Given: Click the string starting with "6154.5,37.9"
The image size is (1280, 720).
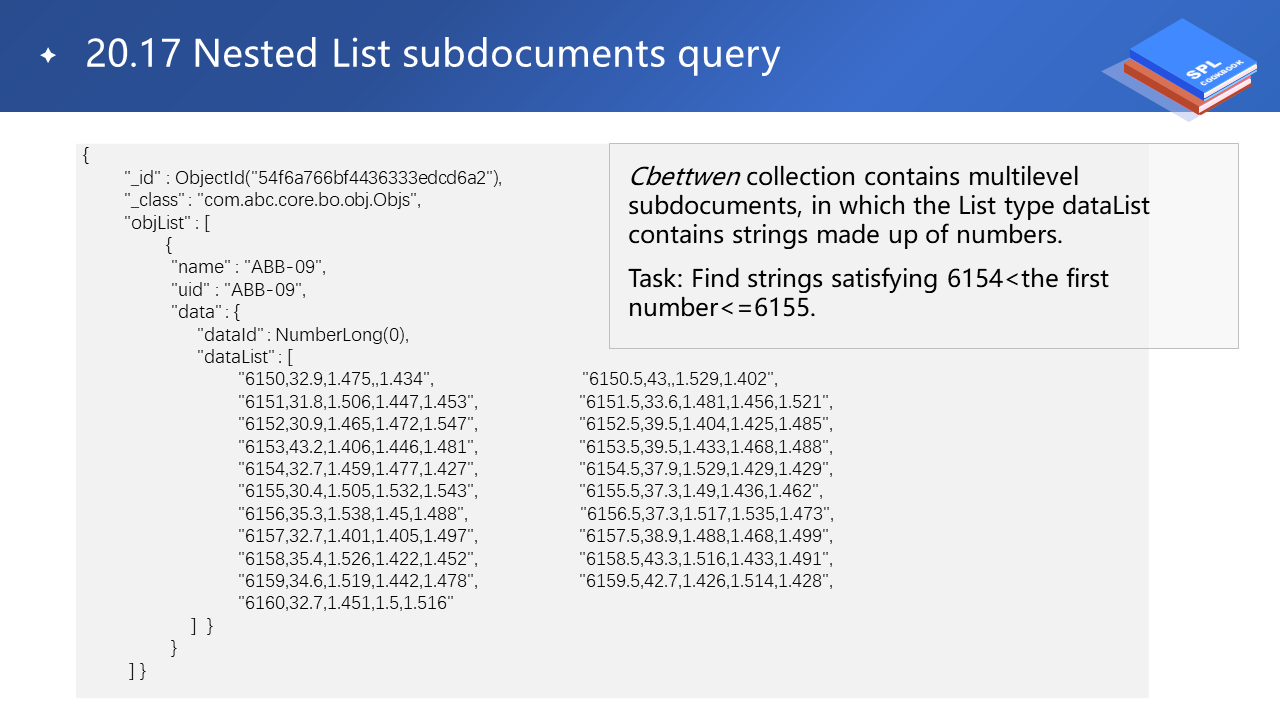Looking at the screenshot, I should 705,468.
